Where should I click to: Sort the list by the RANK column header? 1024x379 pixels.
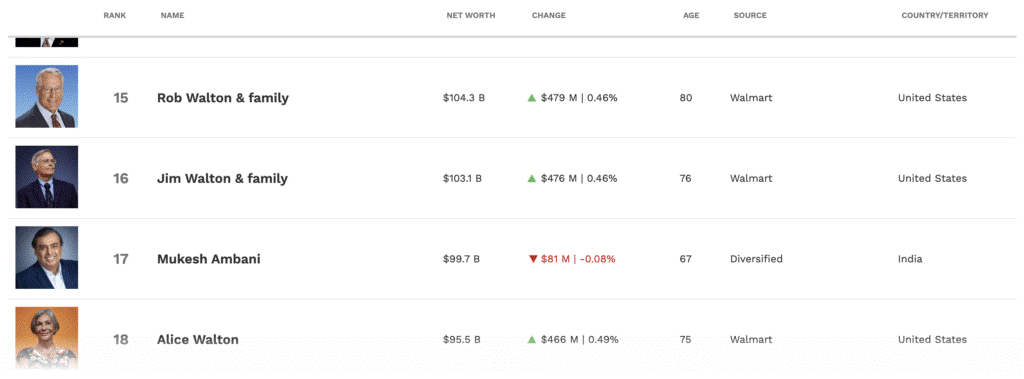tap(114, 16)
